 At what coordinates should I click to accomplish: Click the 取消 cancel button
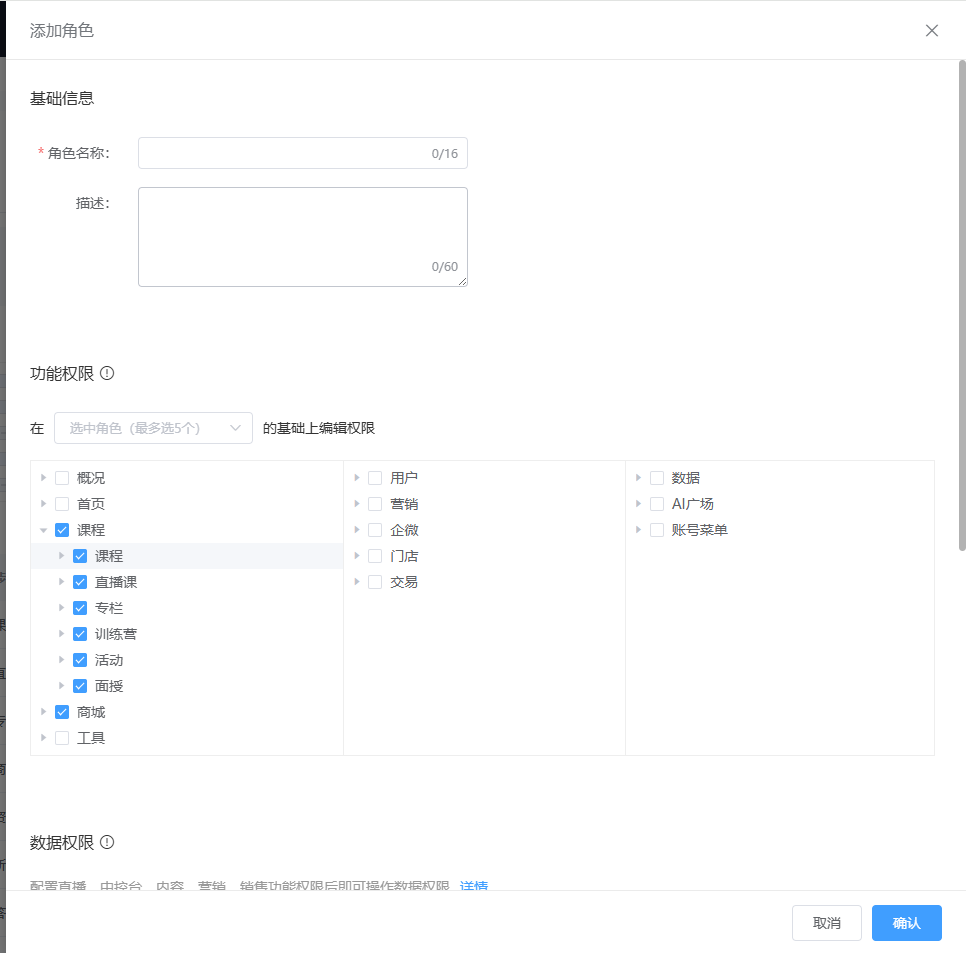point(826,922)
